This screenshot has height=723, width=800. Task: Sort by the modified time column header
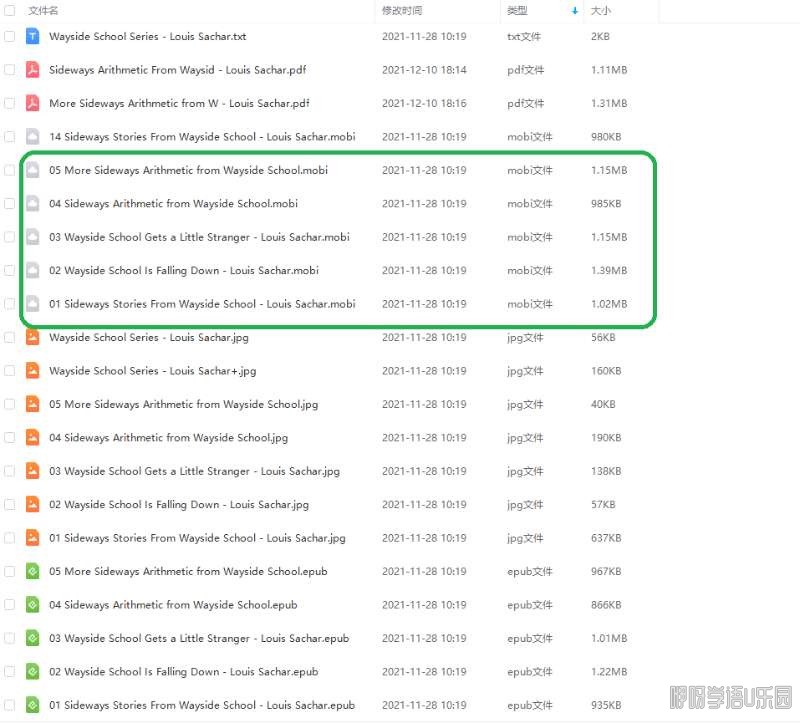(x=402, y=11)
